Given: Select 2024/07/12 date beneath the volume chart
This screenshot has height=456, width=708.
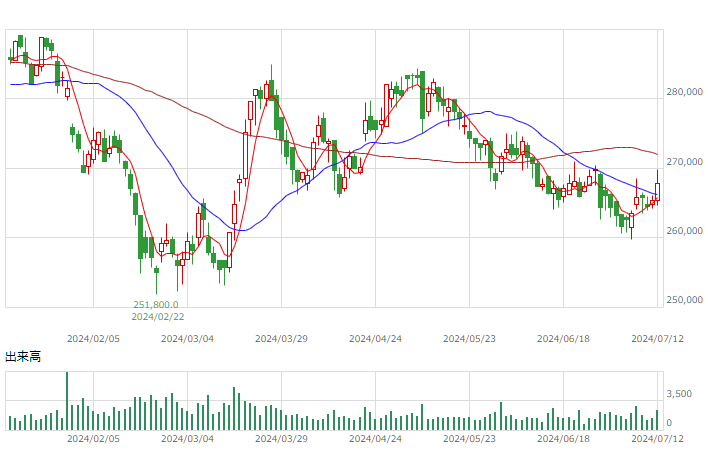Looking at the screenshot, I should pos(657,439).
